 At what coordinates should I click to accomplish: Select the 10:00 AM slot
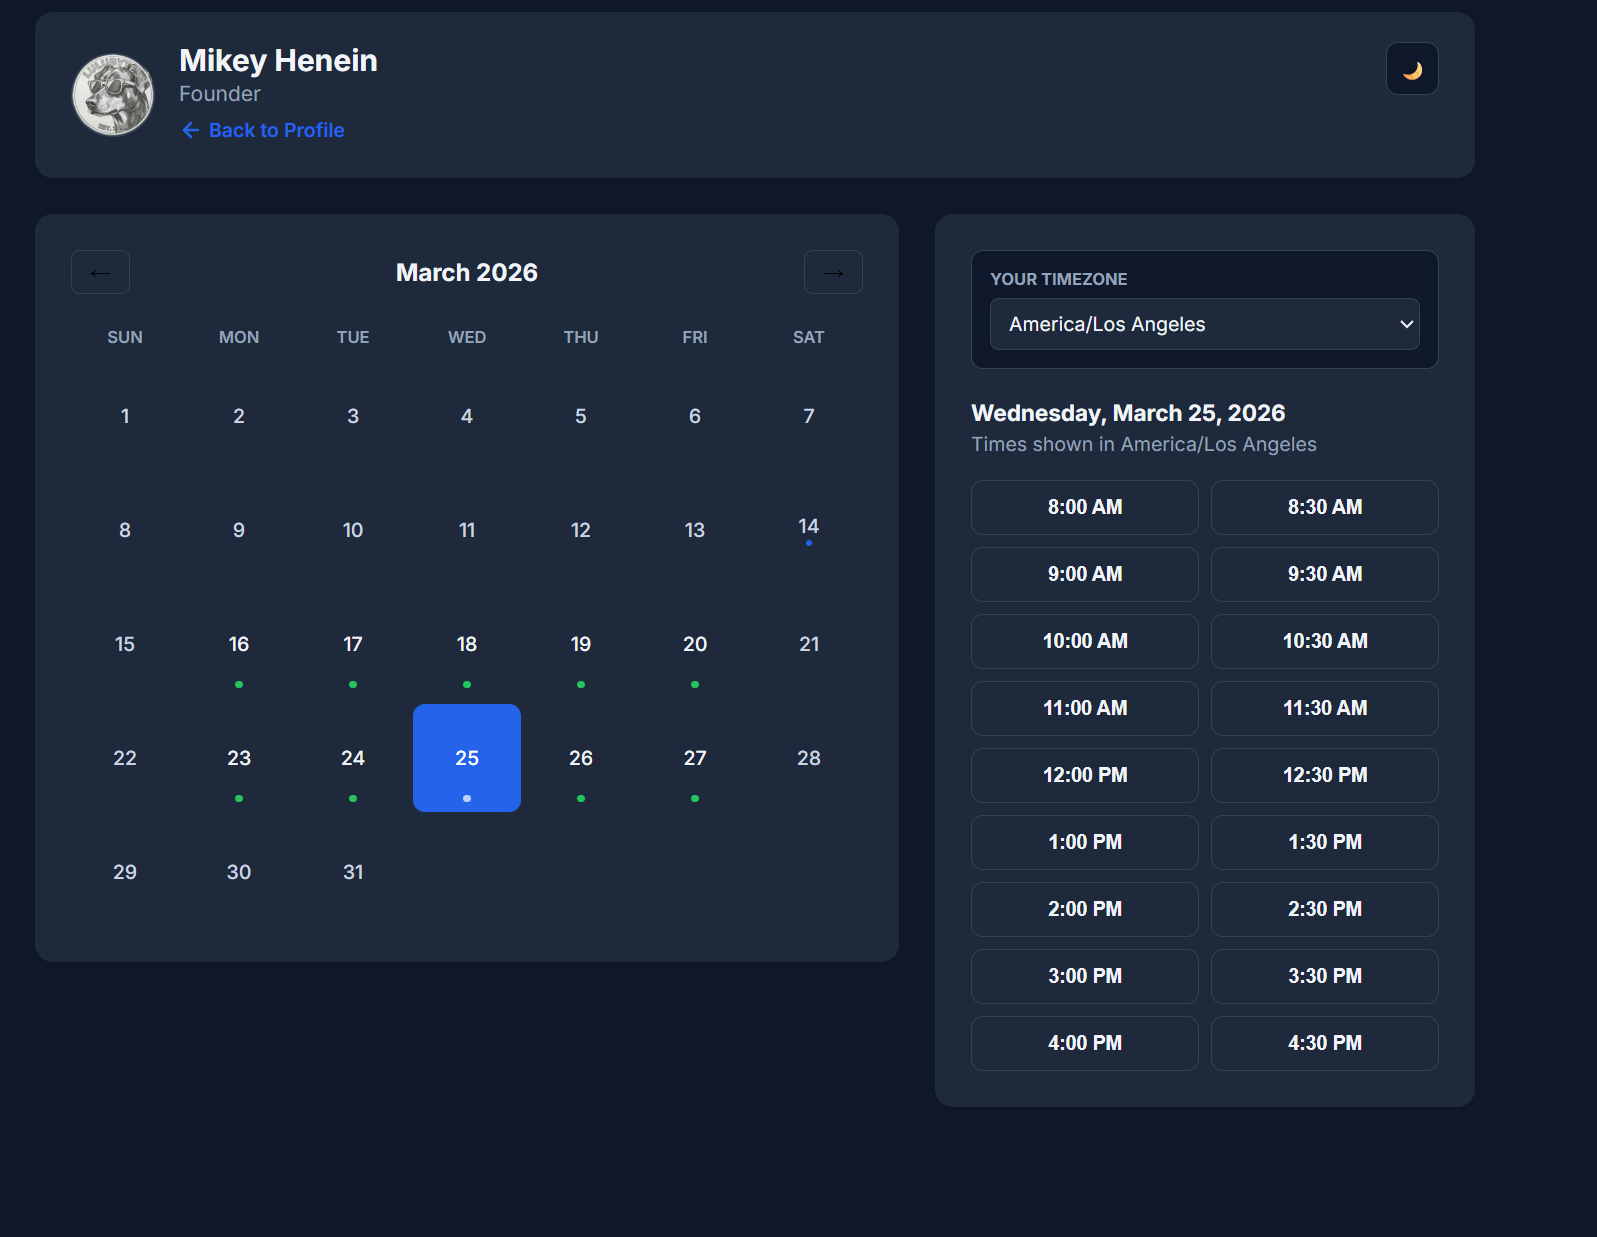tap(1085, 641)
